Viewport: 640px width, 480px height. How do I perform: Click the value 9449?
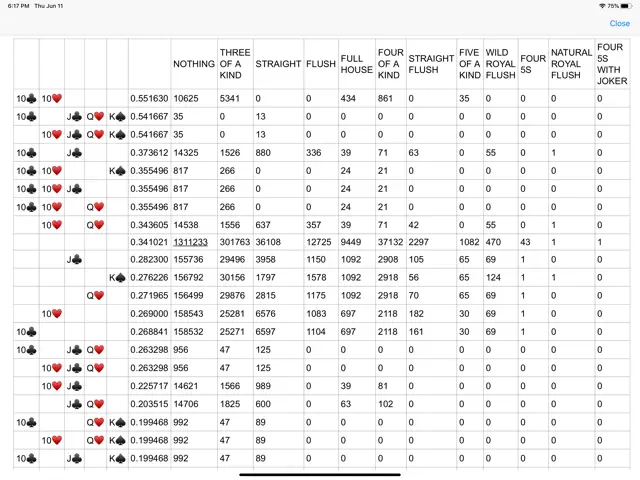coord(351,242)
